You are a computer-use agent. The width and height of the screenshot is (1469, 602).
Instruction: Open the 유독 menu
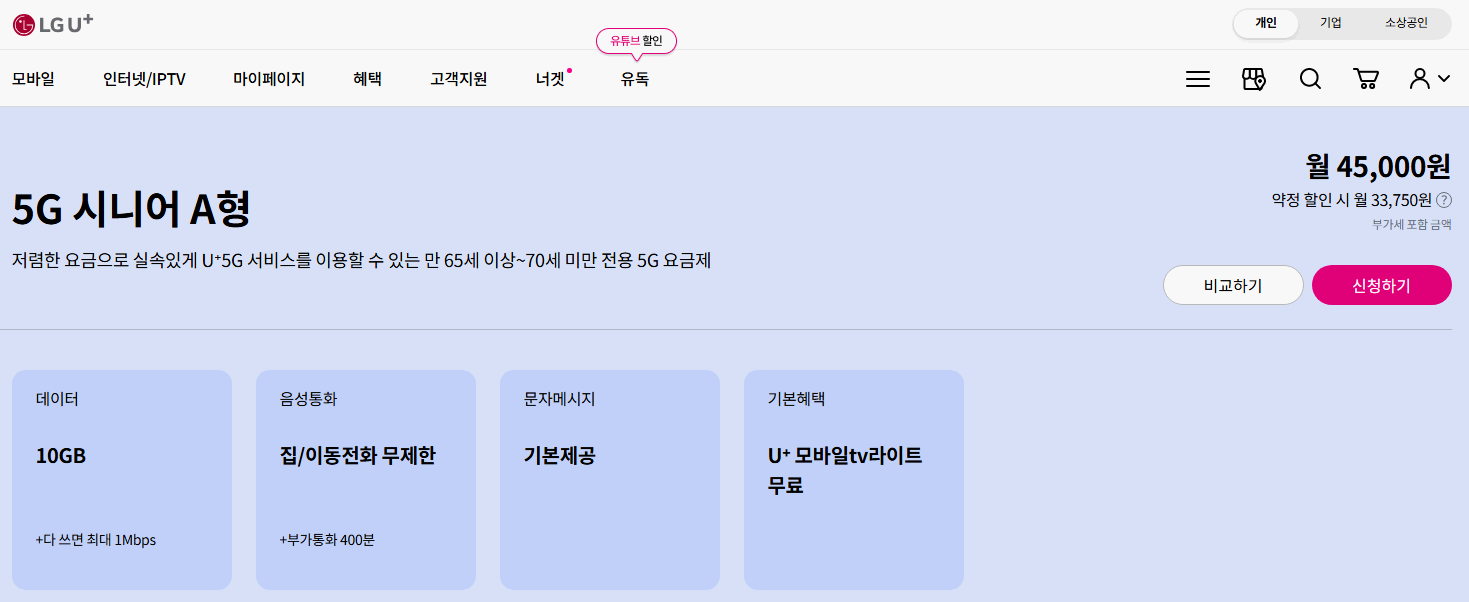(634, 77)
